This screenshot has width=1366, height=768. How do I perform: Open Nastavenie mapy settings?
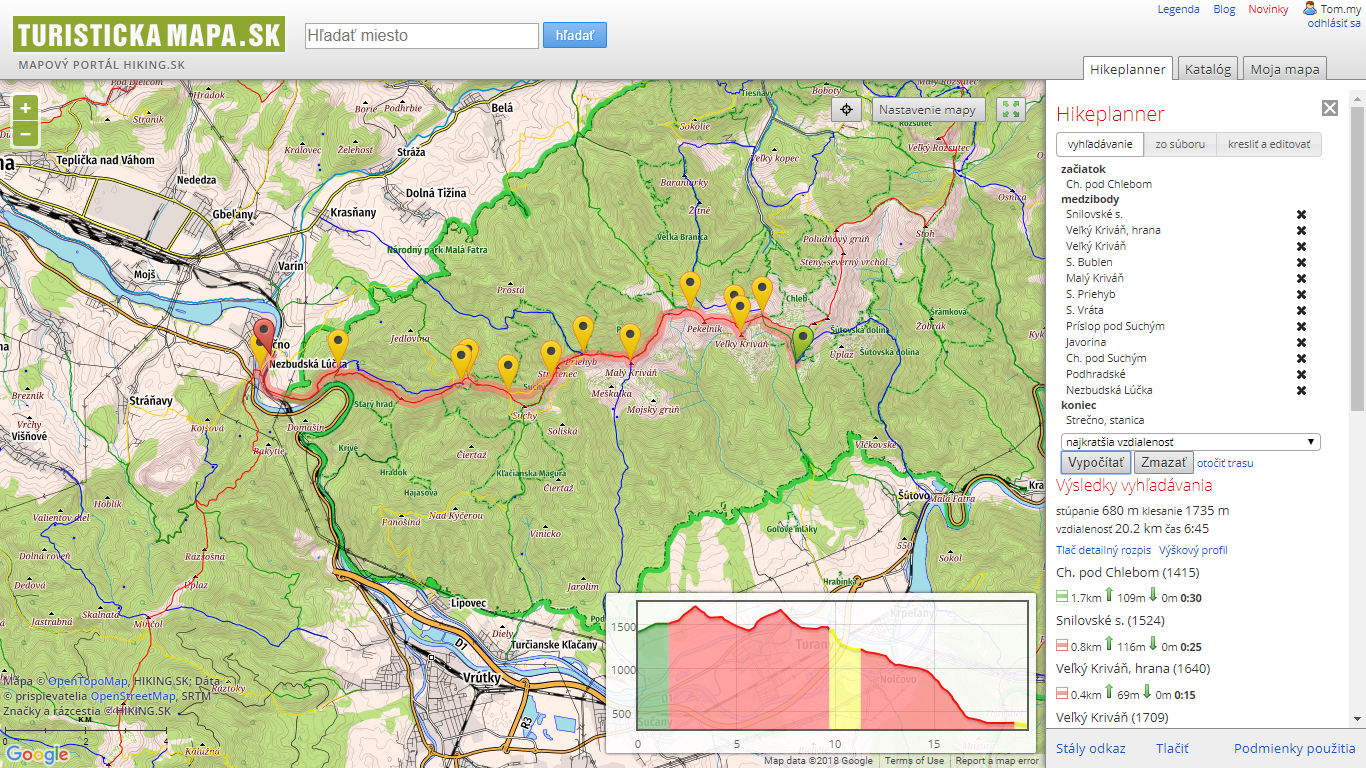coord(929,109)
